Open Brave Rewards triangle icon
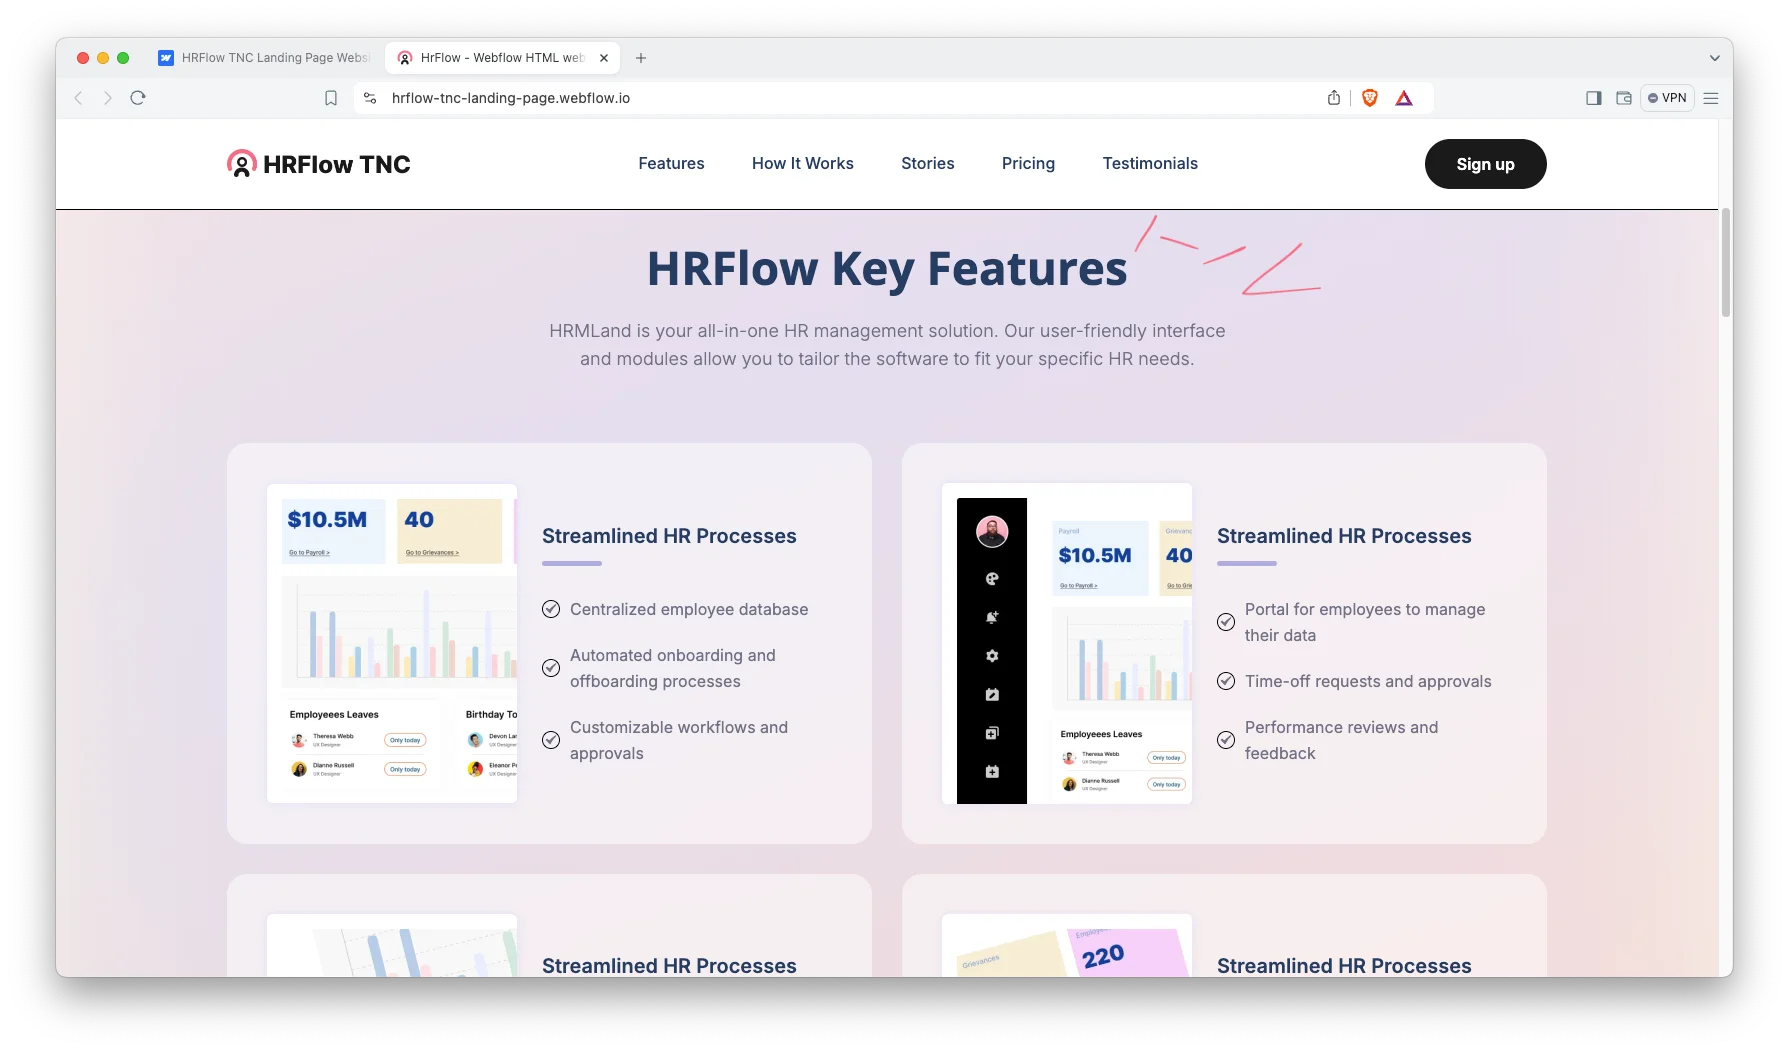The image size is (1789, 1051). pyautogui.click(x=1404, y=98)
